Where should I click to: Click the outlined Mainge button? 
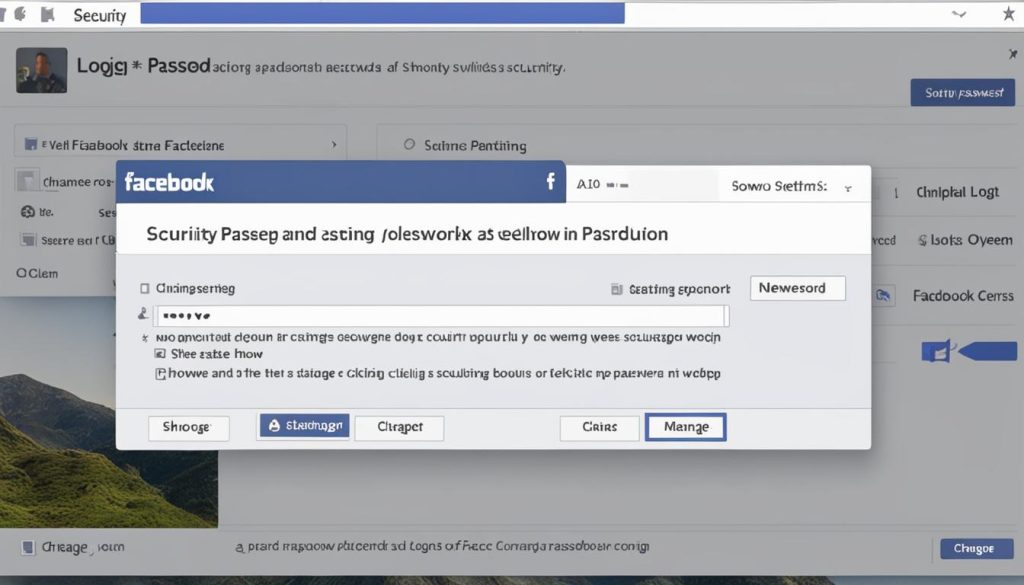(686, 426)
